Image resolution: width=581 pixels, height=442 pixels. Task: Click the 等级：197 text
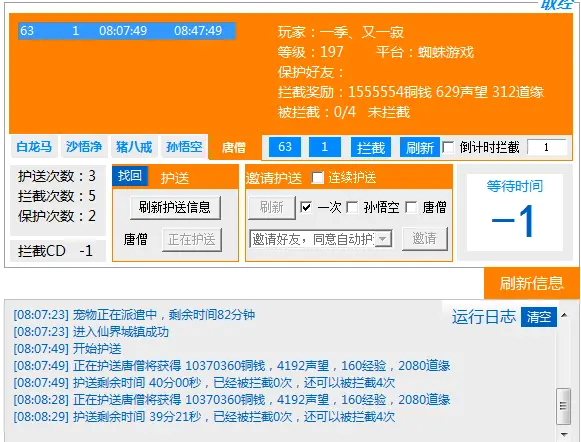coord(311,52)
